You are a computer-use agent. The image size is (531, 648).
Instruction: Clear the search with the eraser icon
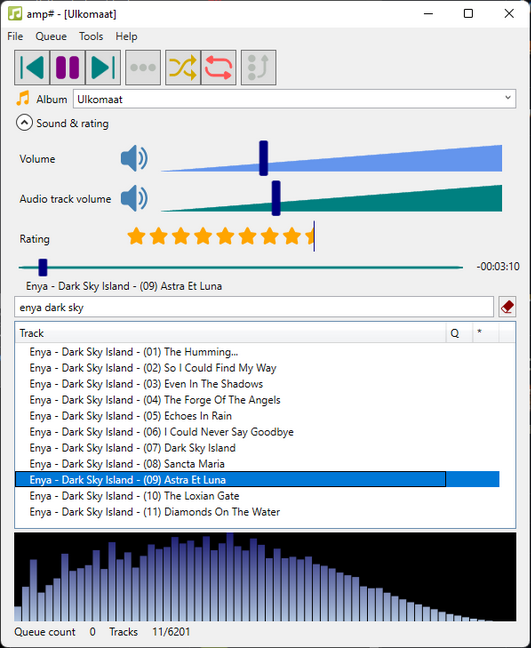[x=507, y=307]
